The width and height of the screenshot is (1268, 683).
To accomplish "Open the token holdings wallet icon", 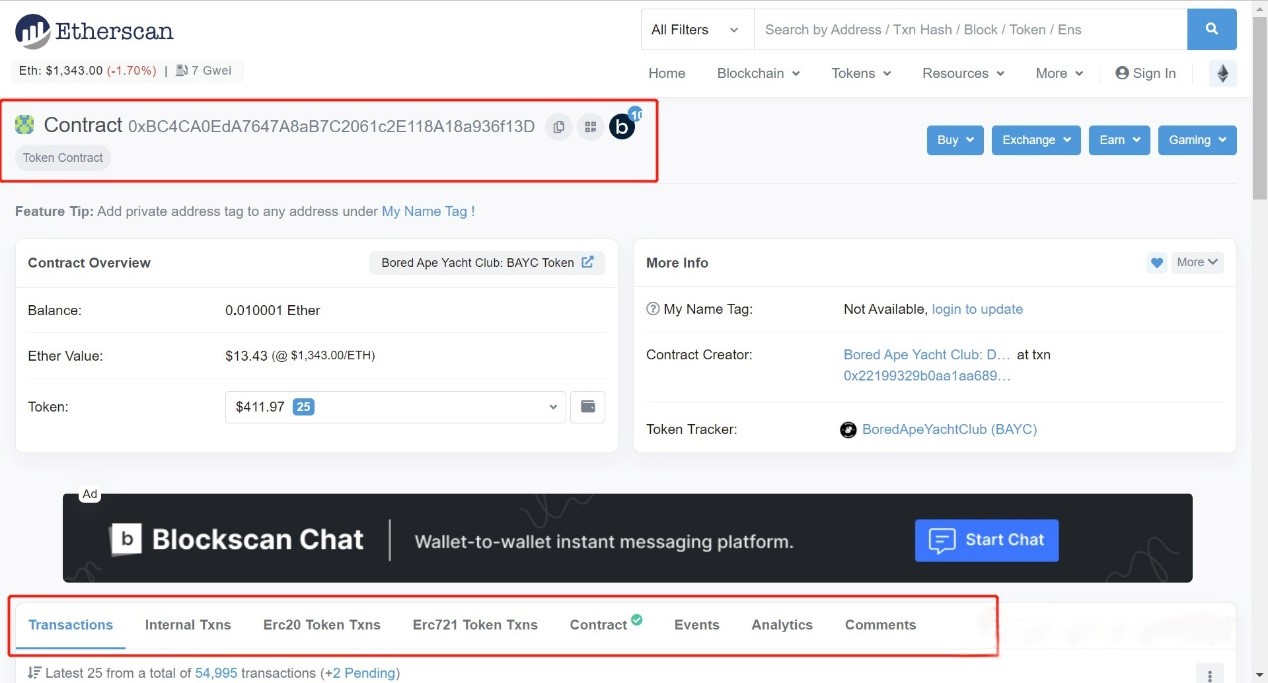I will pos(588,407).
